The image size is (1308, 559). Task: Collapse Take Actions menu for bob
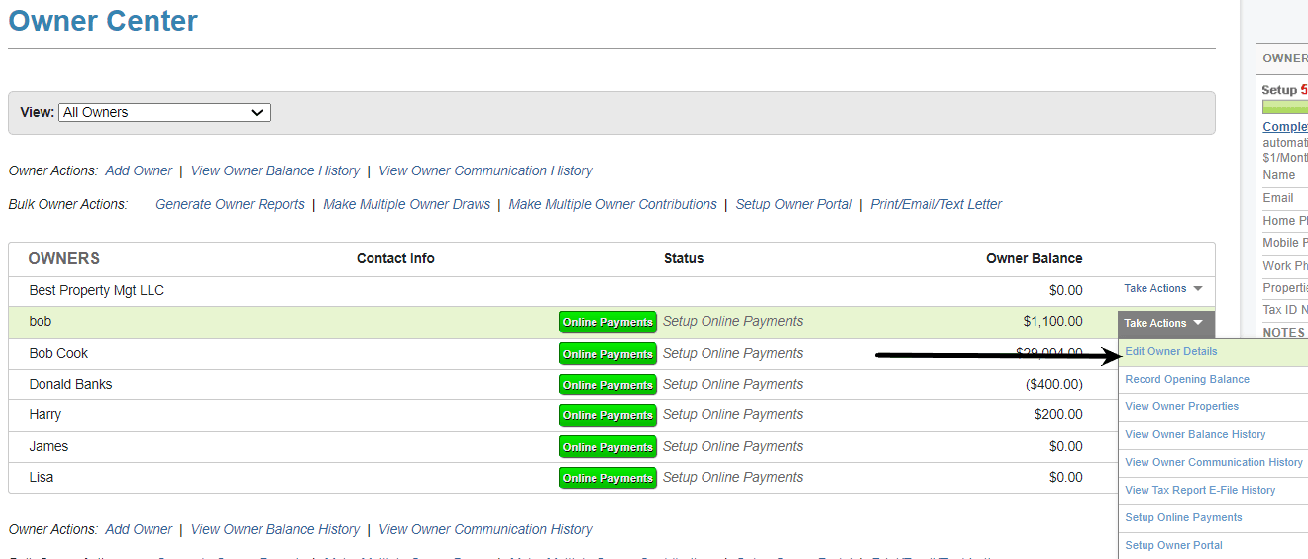click(x=1165, y=323)
